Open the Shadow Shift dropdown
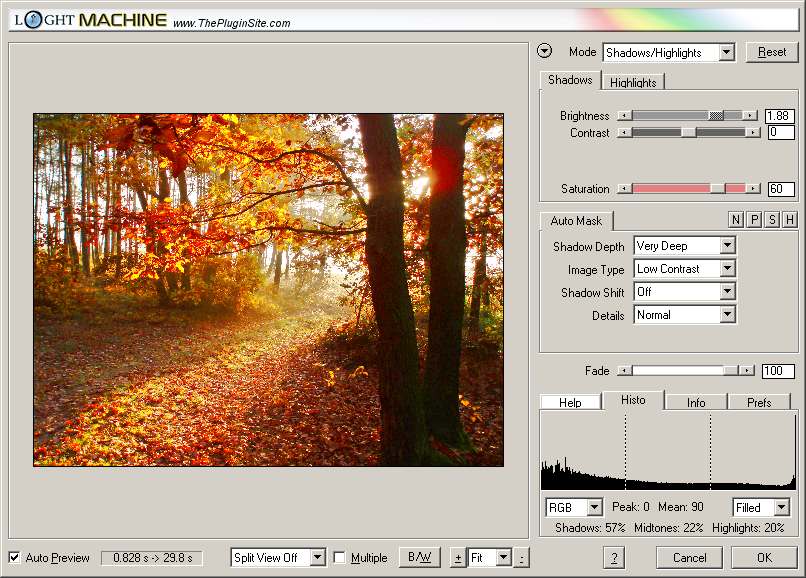Screen dimensions: 806x578 [x=685, y=292]
